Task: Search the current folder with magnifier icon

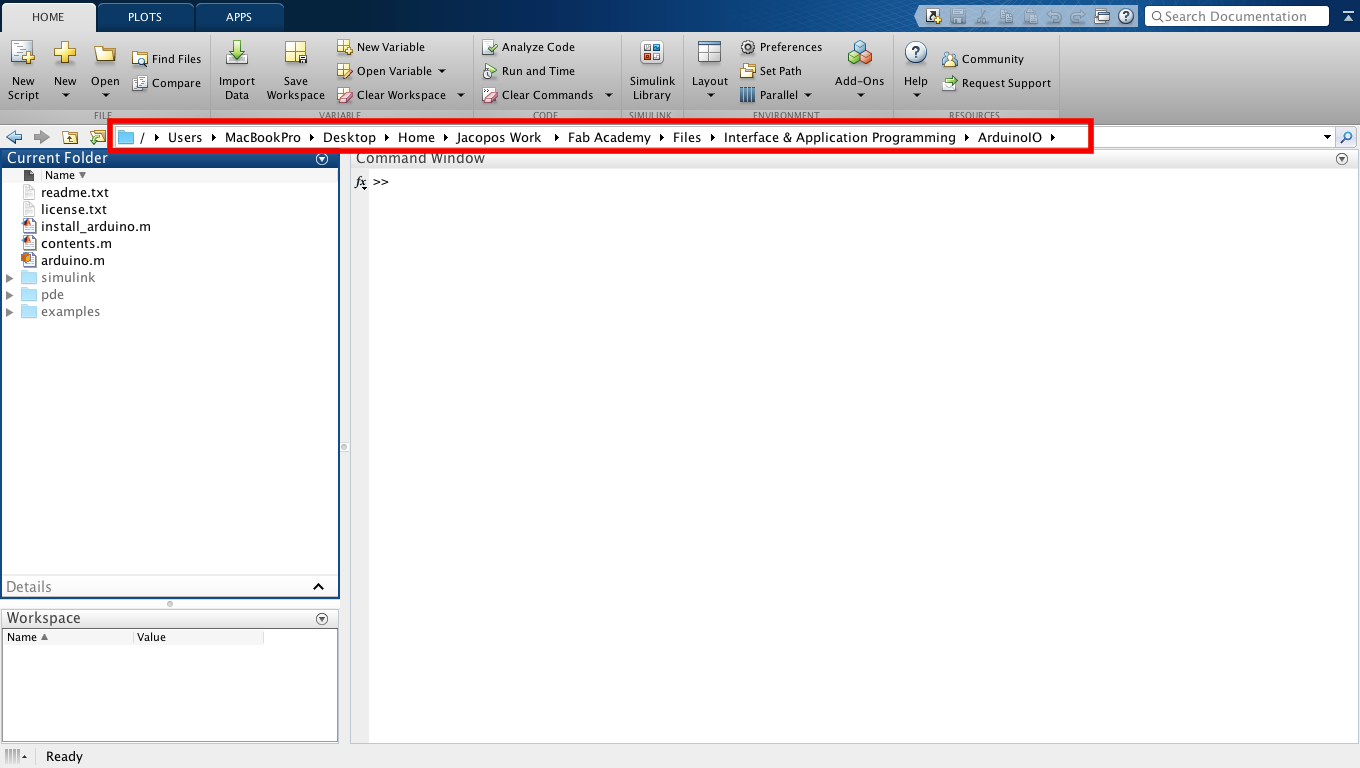Action: 1346,137
